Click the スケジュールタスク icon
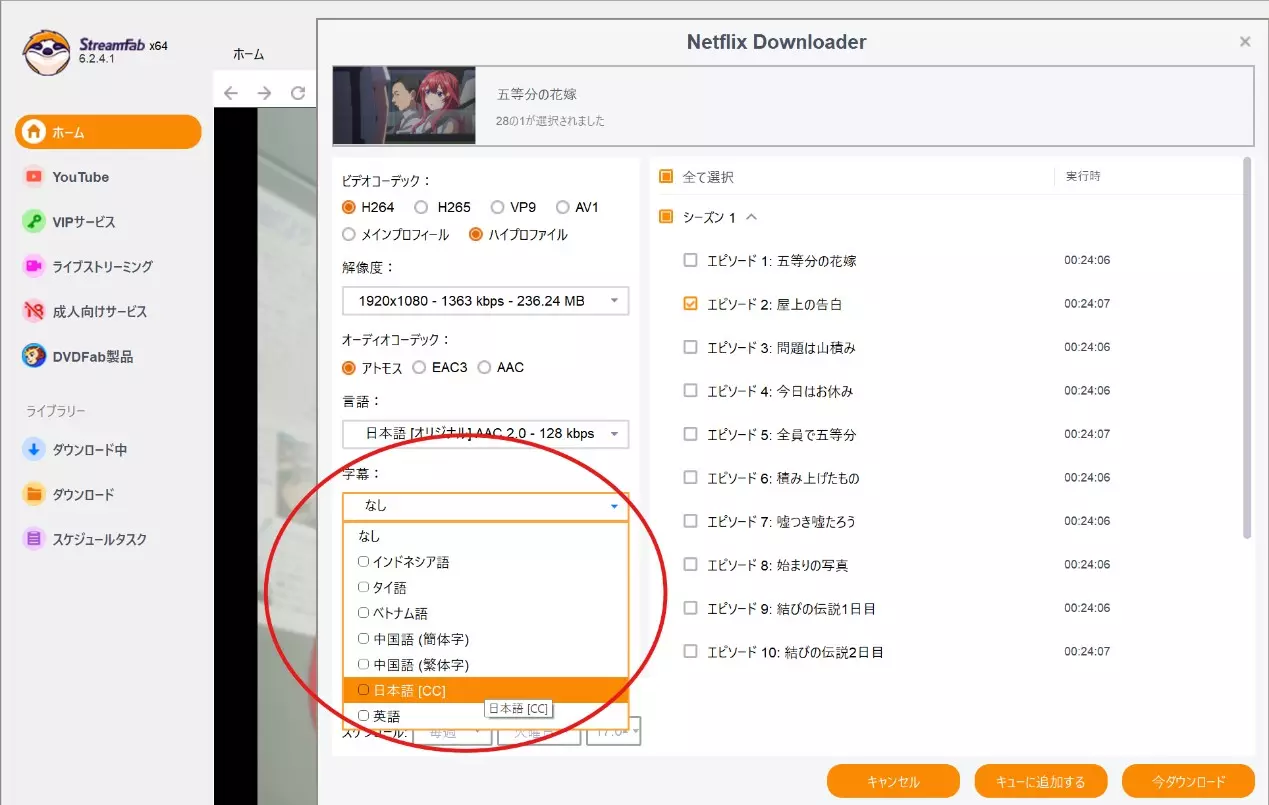 [x=34, y=539]
